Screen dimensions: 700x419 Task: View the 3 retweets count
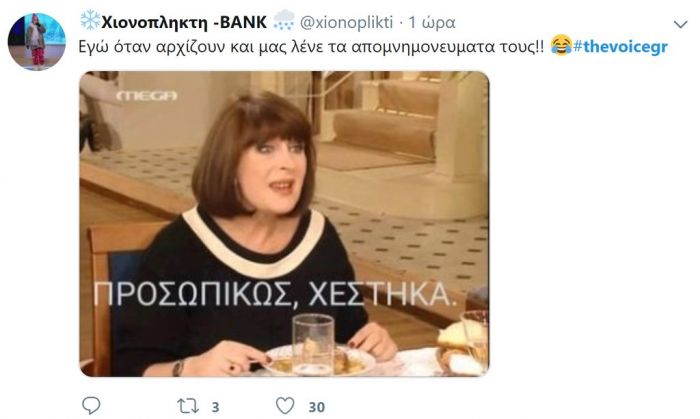coord(215,407)
